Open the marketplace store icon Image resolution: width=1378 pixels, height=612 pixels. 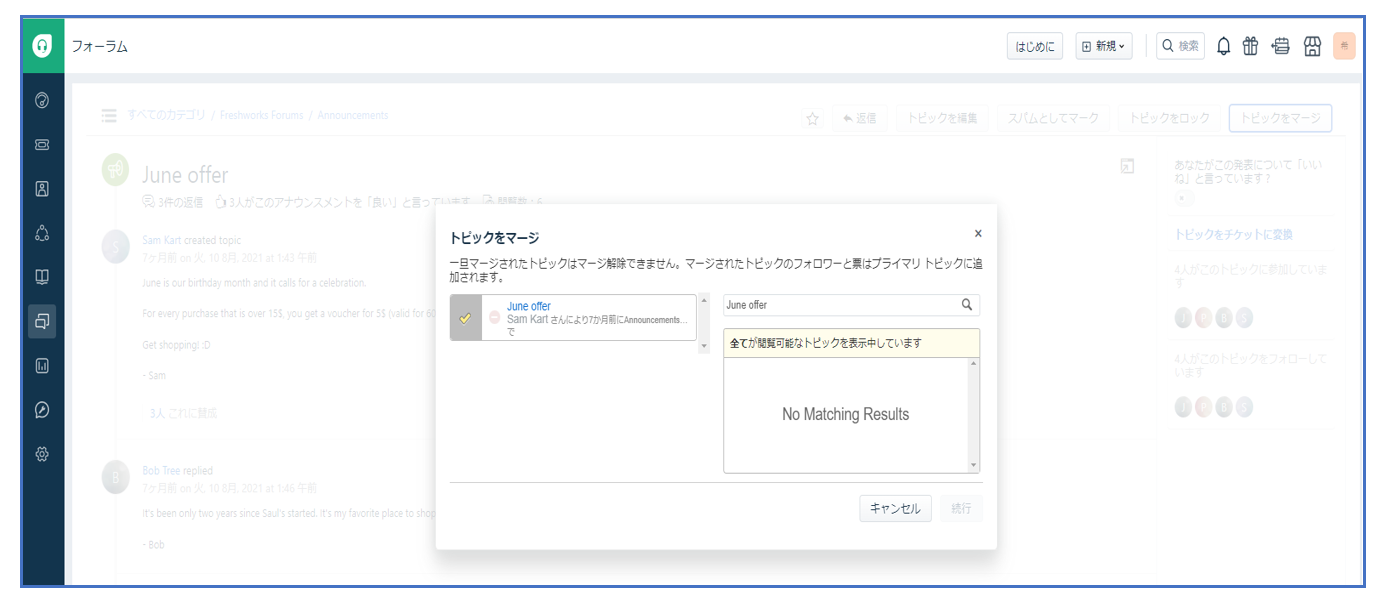coord(1313,46)
